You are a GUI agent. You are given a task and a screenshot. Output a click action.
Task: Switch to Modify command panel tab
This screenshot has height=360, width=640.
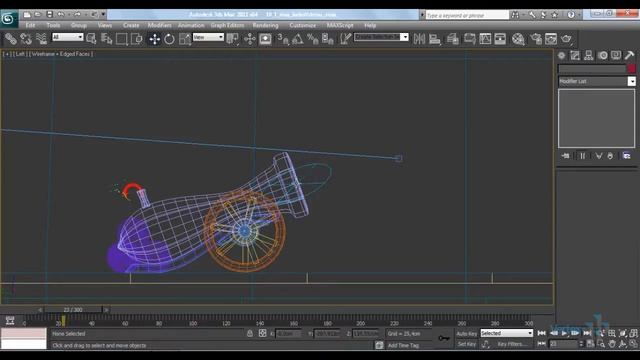(575, 56)
